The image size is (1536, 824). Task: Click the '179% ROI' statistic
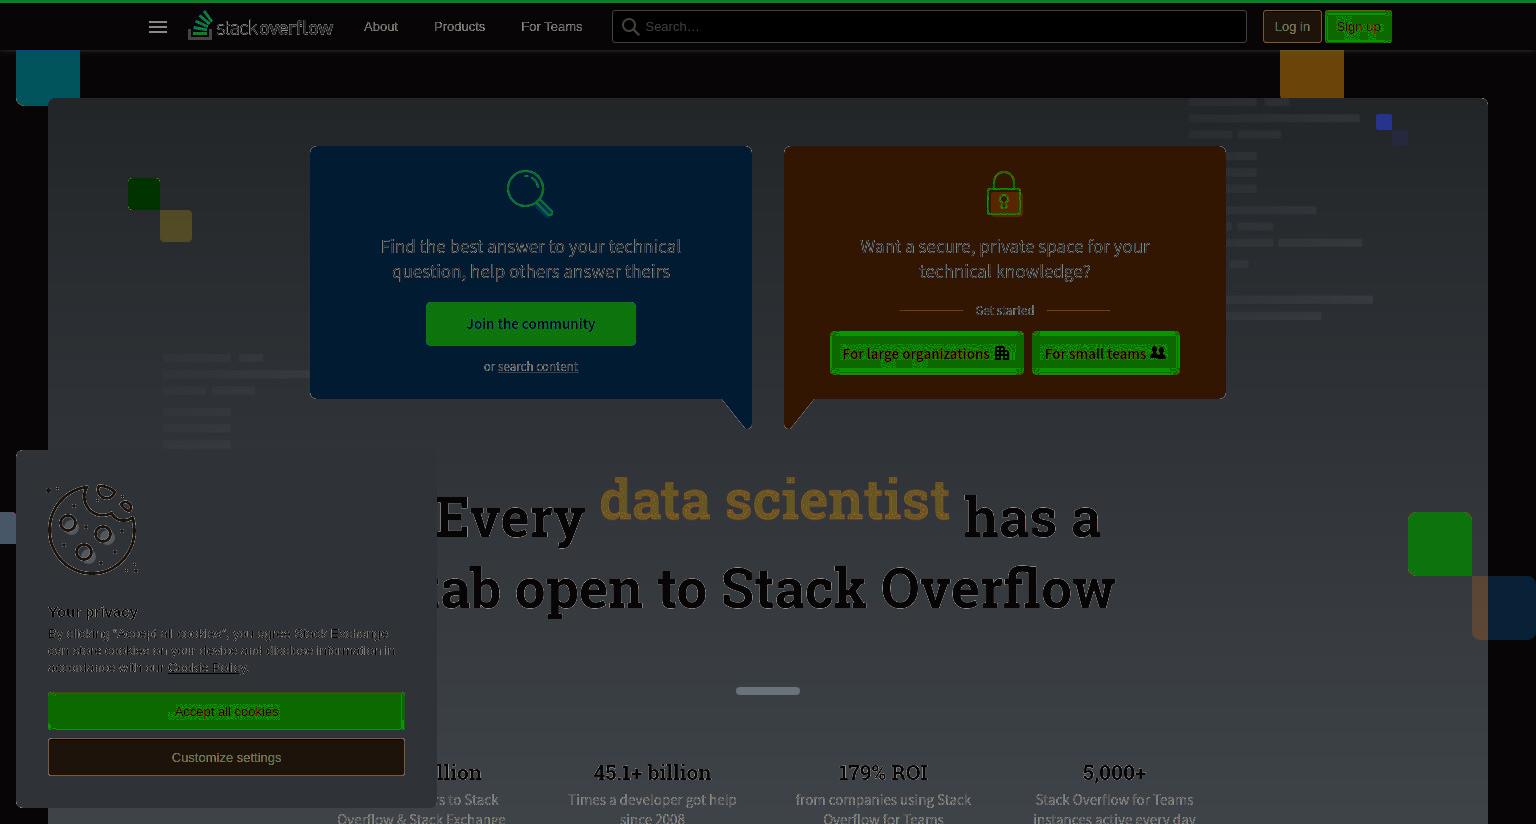[883, 773]
